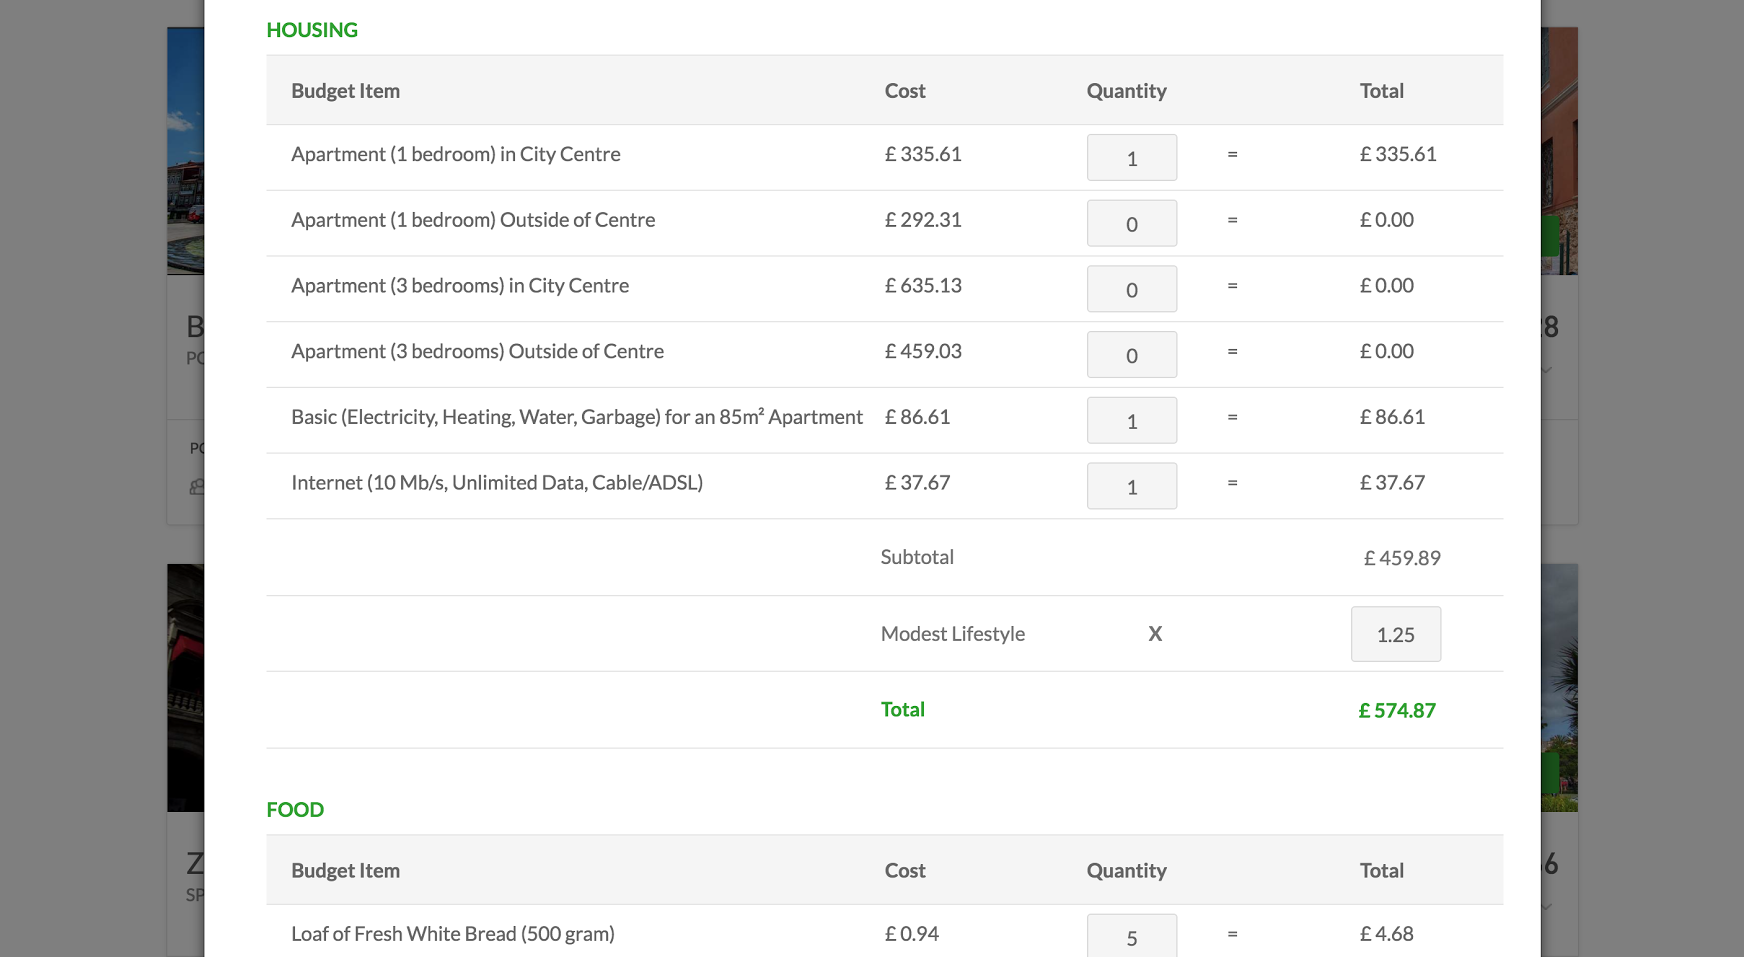This screenshot has width=1744, height=957.
Task: Click Internet quantity input
Action: coord(1131,487)
